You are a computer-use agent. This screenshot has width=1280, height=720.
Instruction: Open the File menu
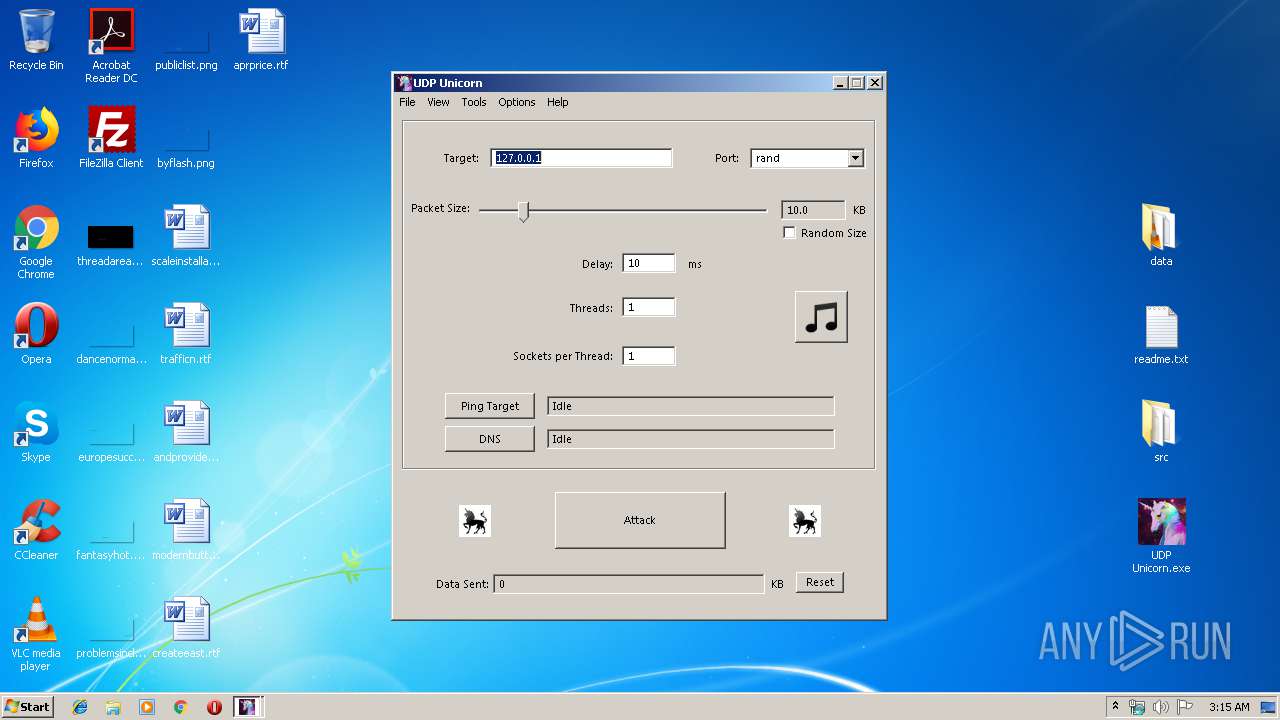tap(407, 102)
